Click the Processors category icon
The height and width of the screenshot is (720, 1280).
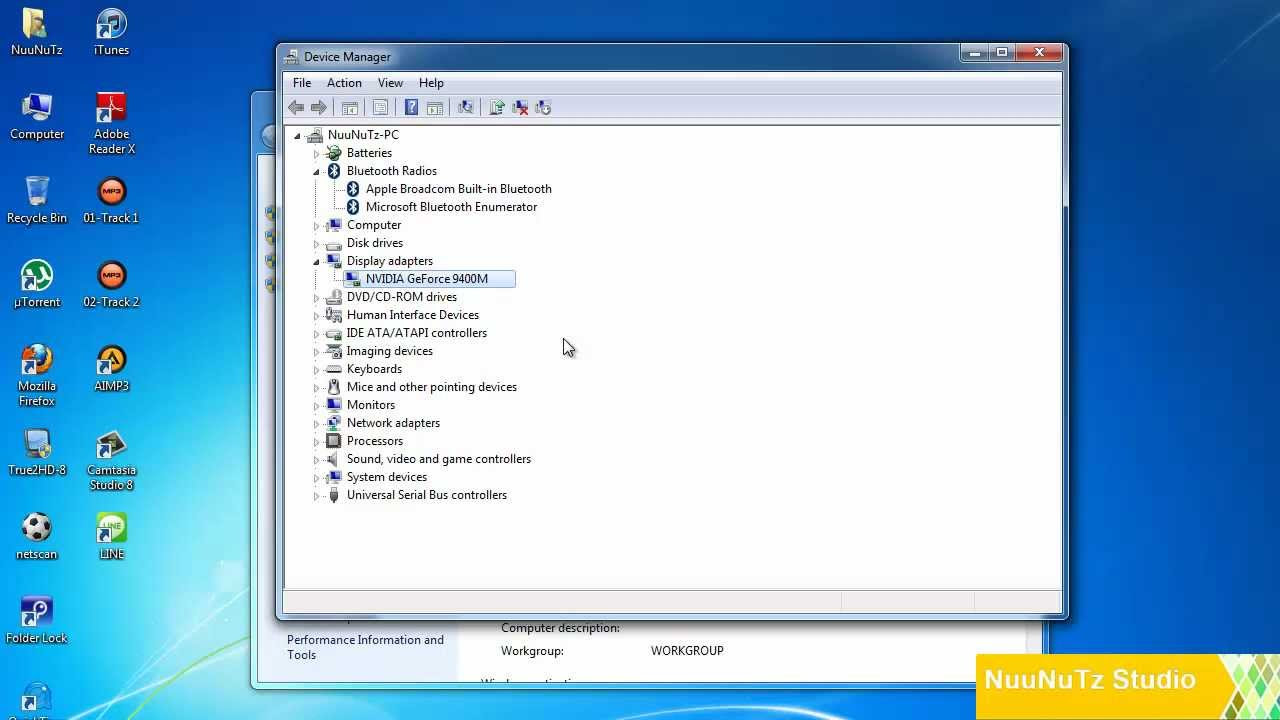click(x=334, y=441)
